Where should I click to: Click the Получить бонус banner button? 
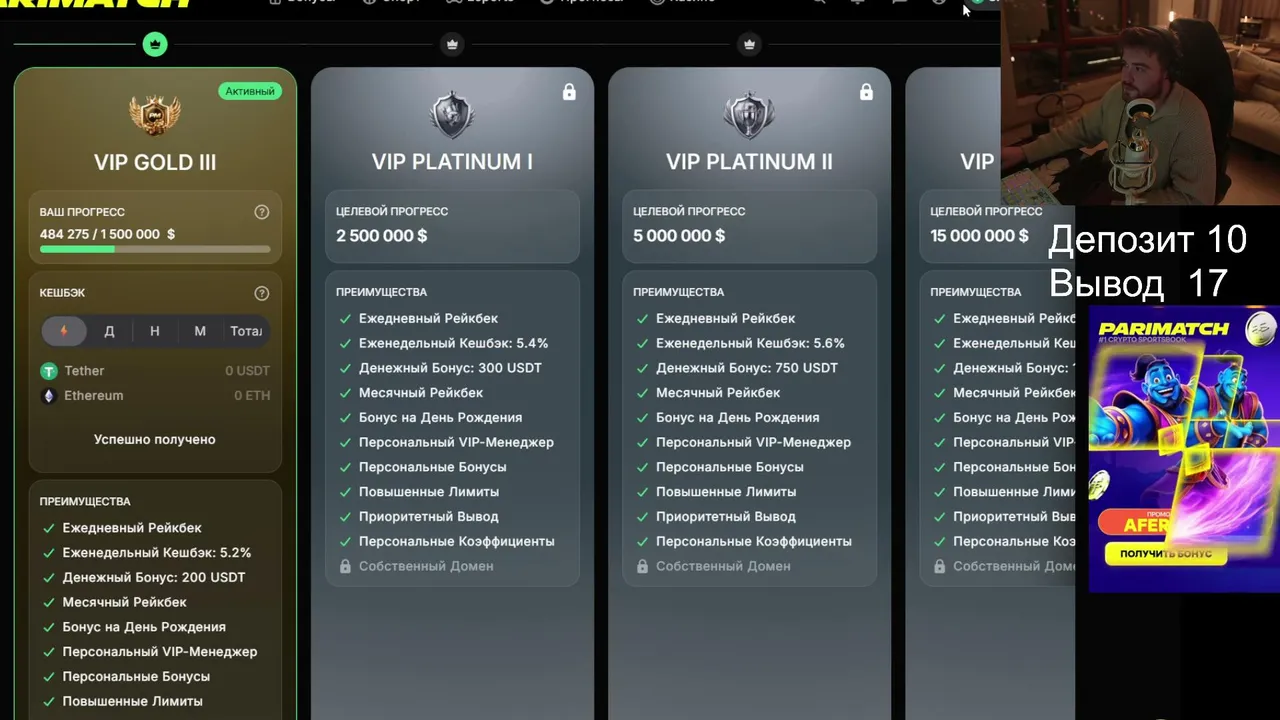pos(1166,553)
